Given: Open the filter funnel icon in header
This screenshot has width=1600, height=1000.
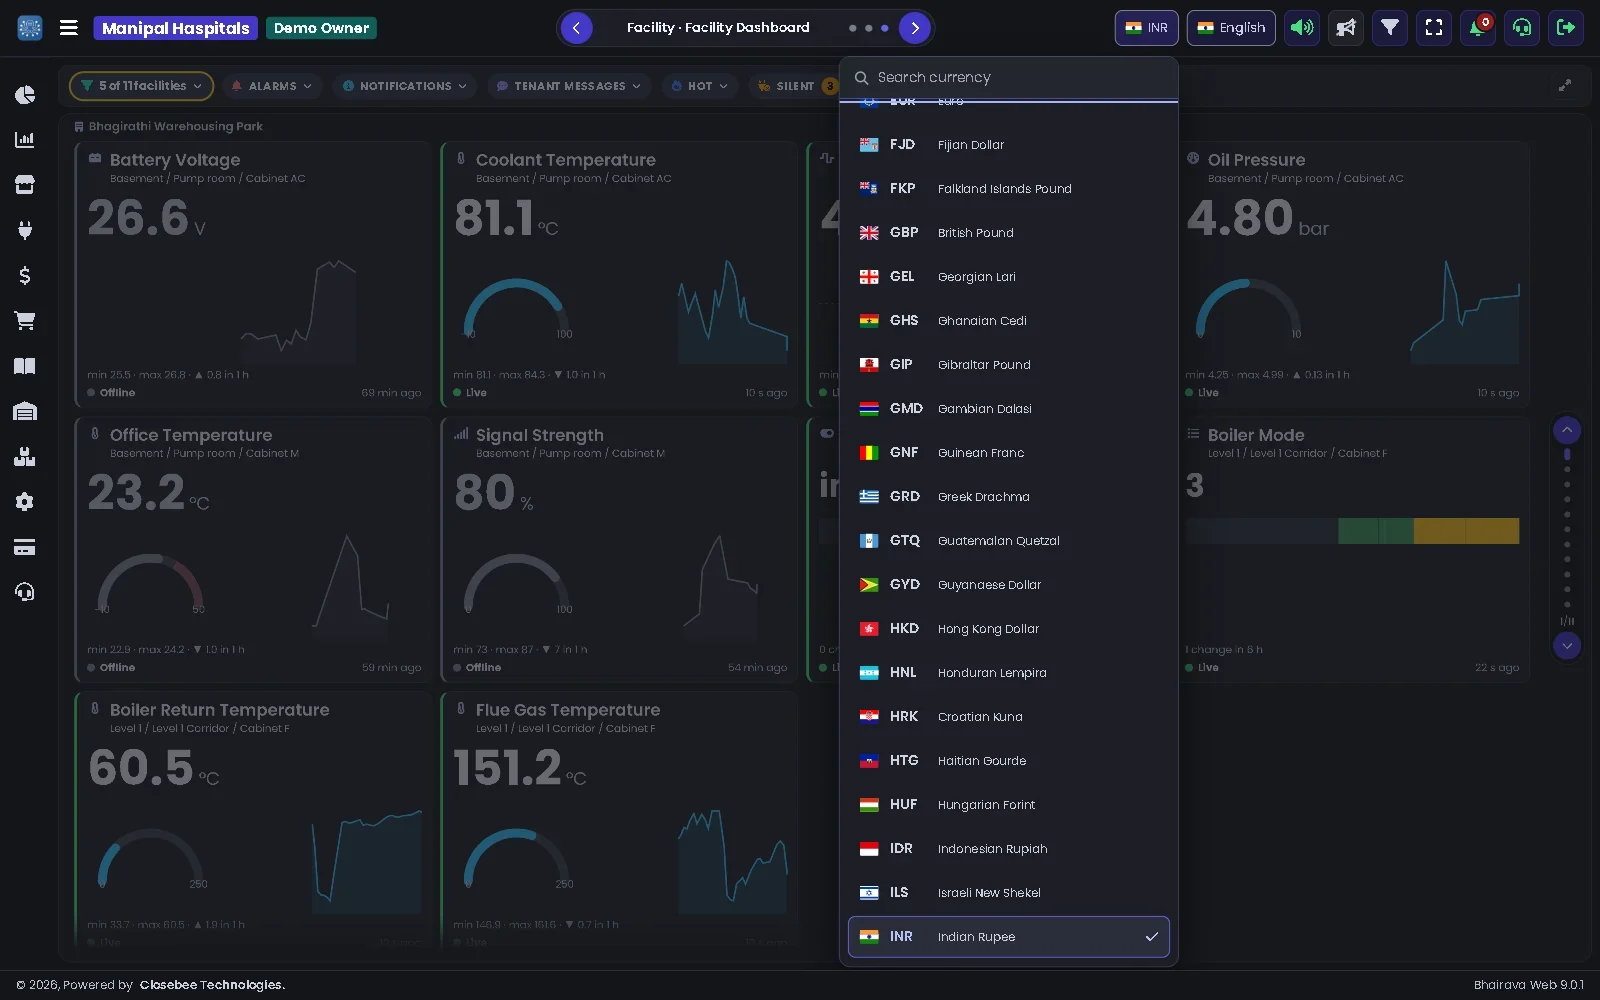Looking at the screenshot, I should pos(1390,28).
